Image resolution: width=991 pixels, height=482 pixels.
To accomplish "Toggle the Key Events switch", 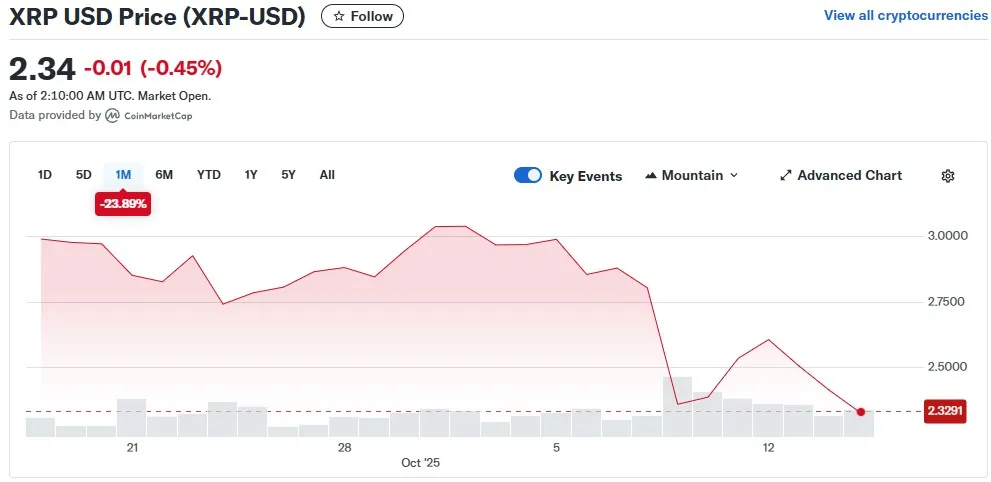I will pos(528,176).
